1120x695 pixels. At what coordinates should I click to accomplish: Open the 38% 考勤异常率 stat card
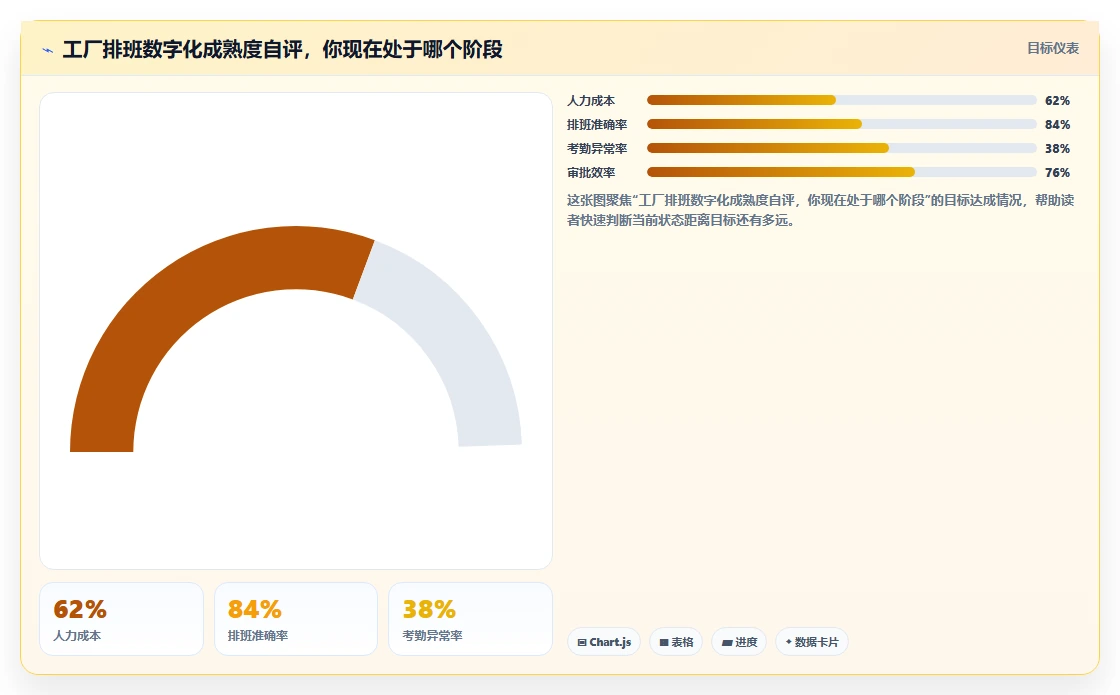coord(470,619)
